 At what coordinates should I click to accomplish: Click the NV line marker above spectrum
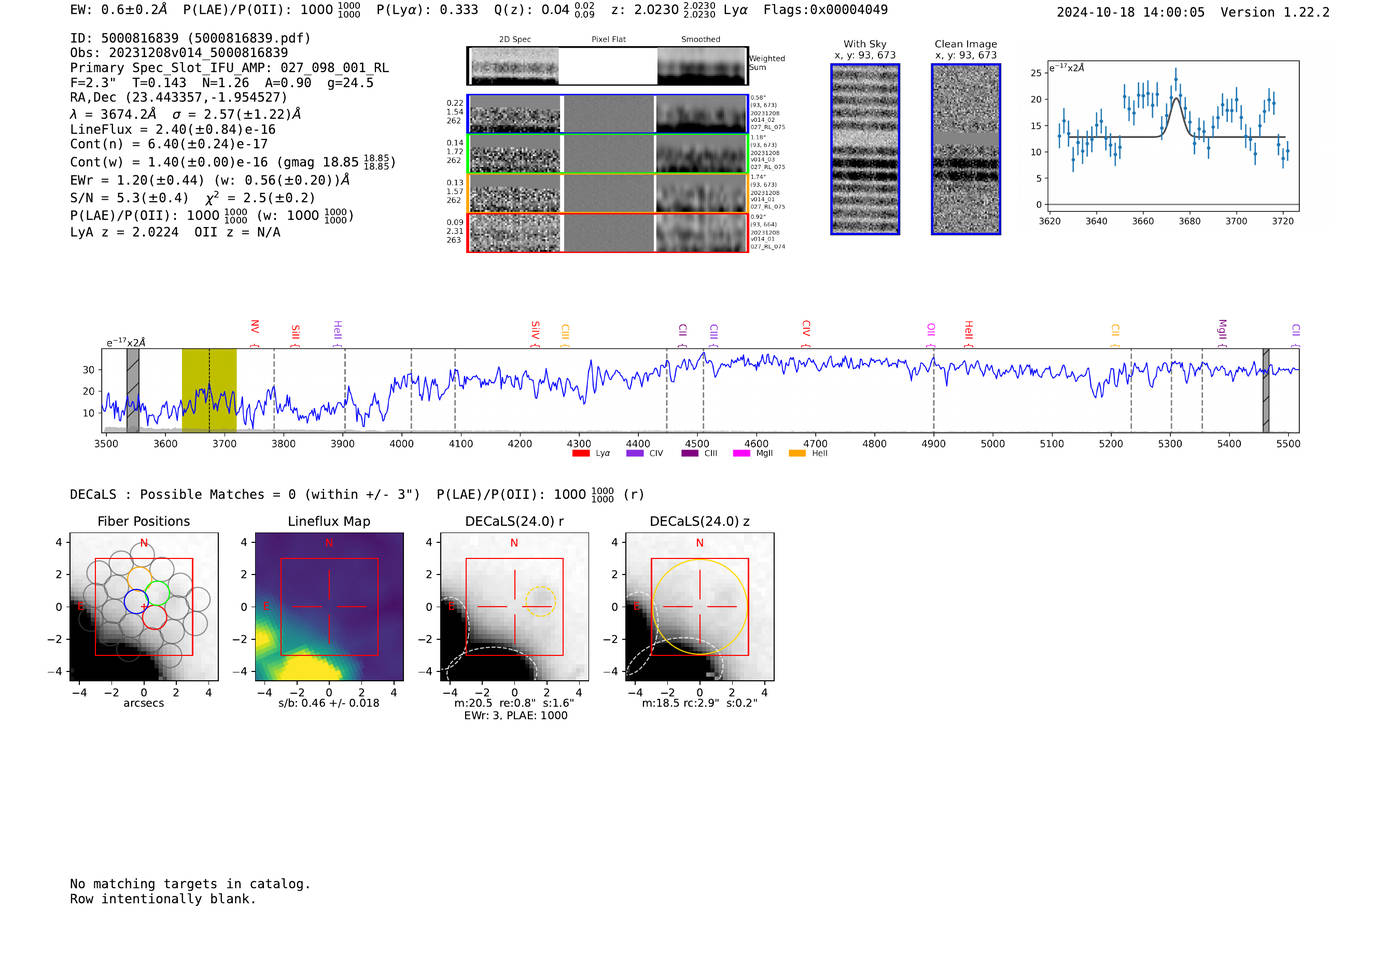255,332
